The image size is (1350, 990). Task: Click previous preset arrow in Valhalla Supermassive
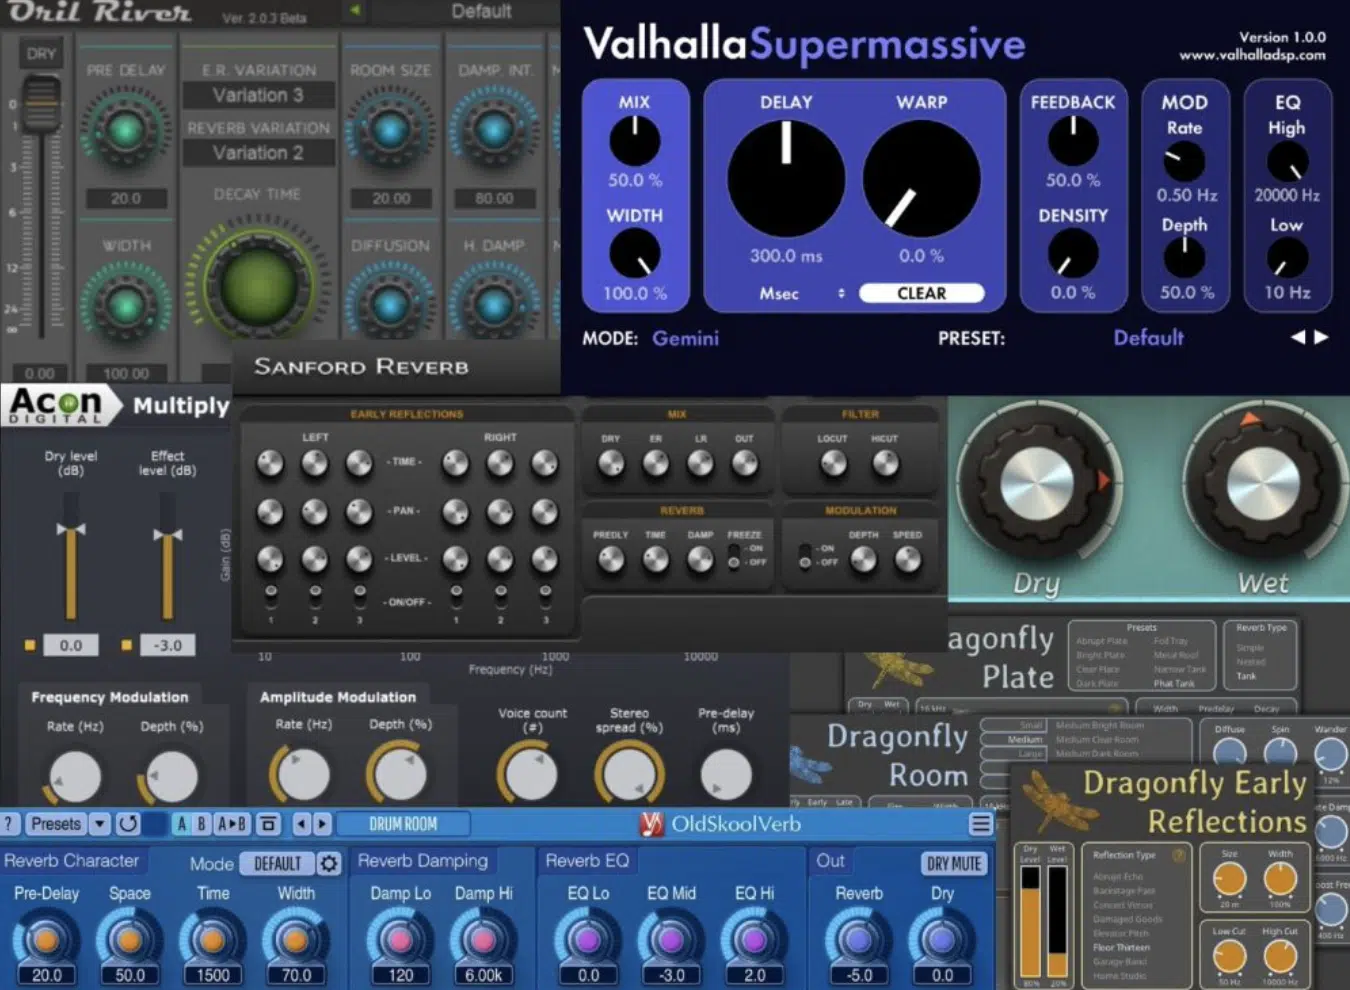coord(1298,338)
